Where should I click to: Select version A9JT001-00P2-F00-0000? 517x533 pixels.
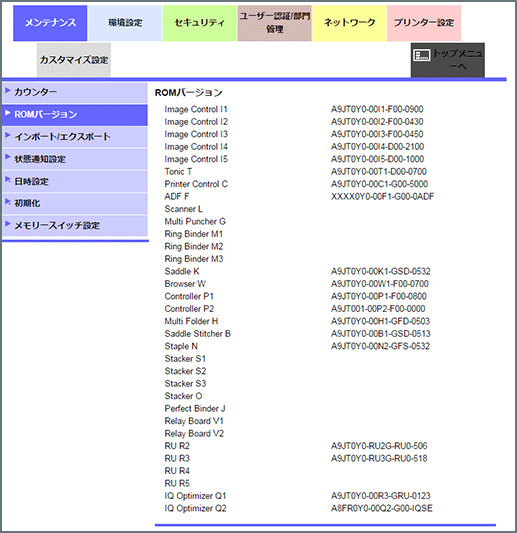click(x=378, y=309)
